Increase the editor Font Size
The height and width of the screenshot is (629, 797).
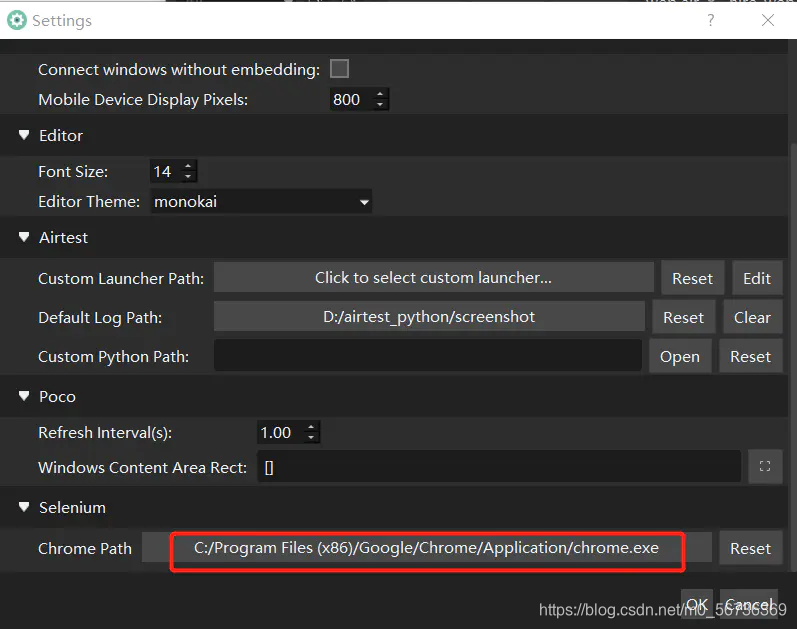[x=188, y=166]
